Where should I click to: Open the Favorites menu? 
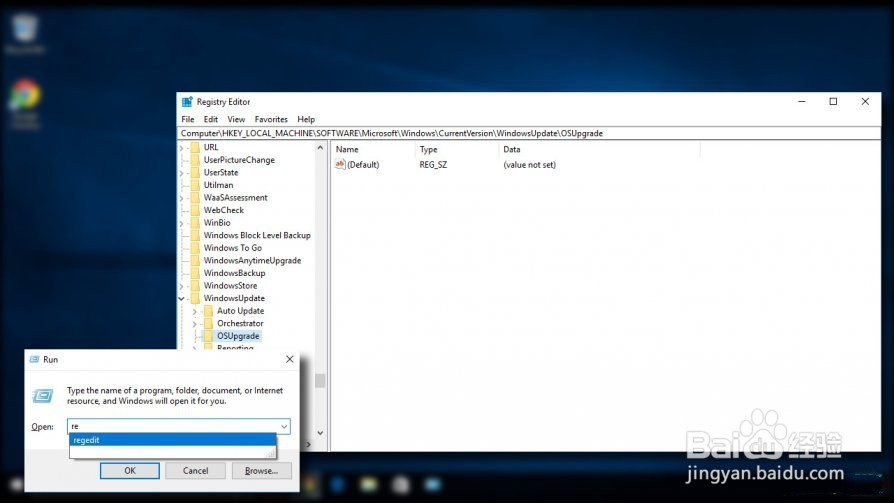click(271, 119)
